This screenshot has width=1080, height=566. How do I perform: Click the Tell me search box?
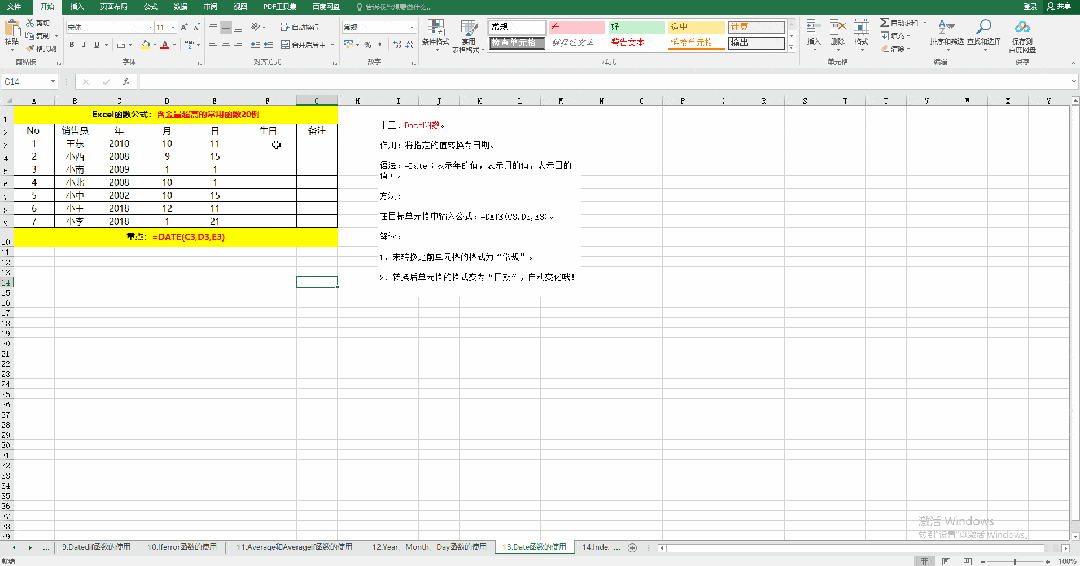393,7
